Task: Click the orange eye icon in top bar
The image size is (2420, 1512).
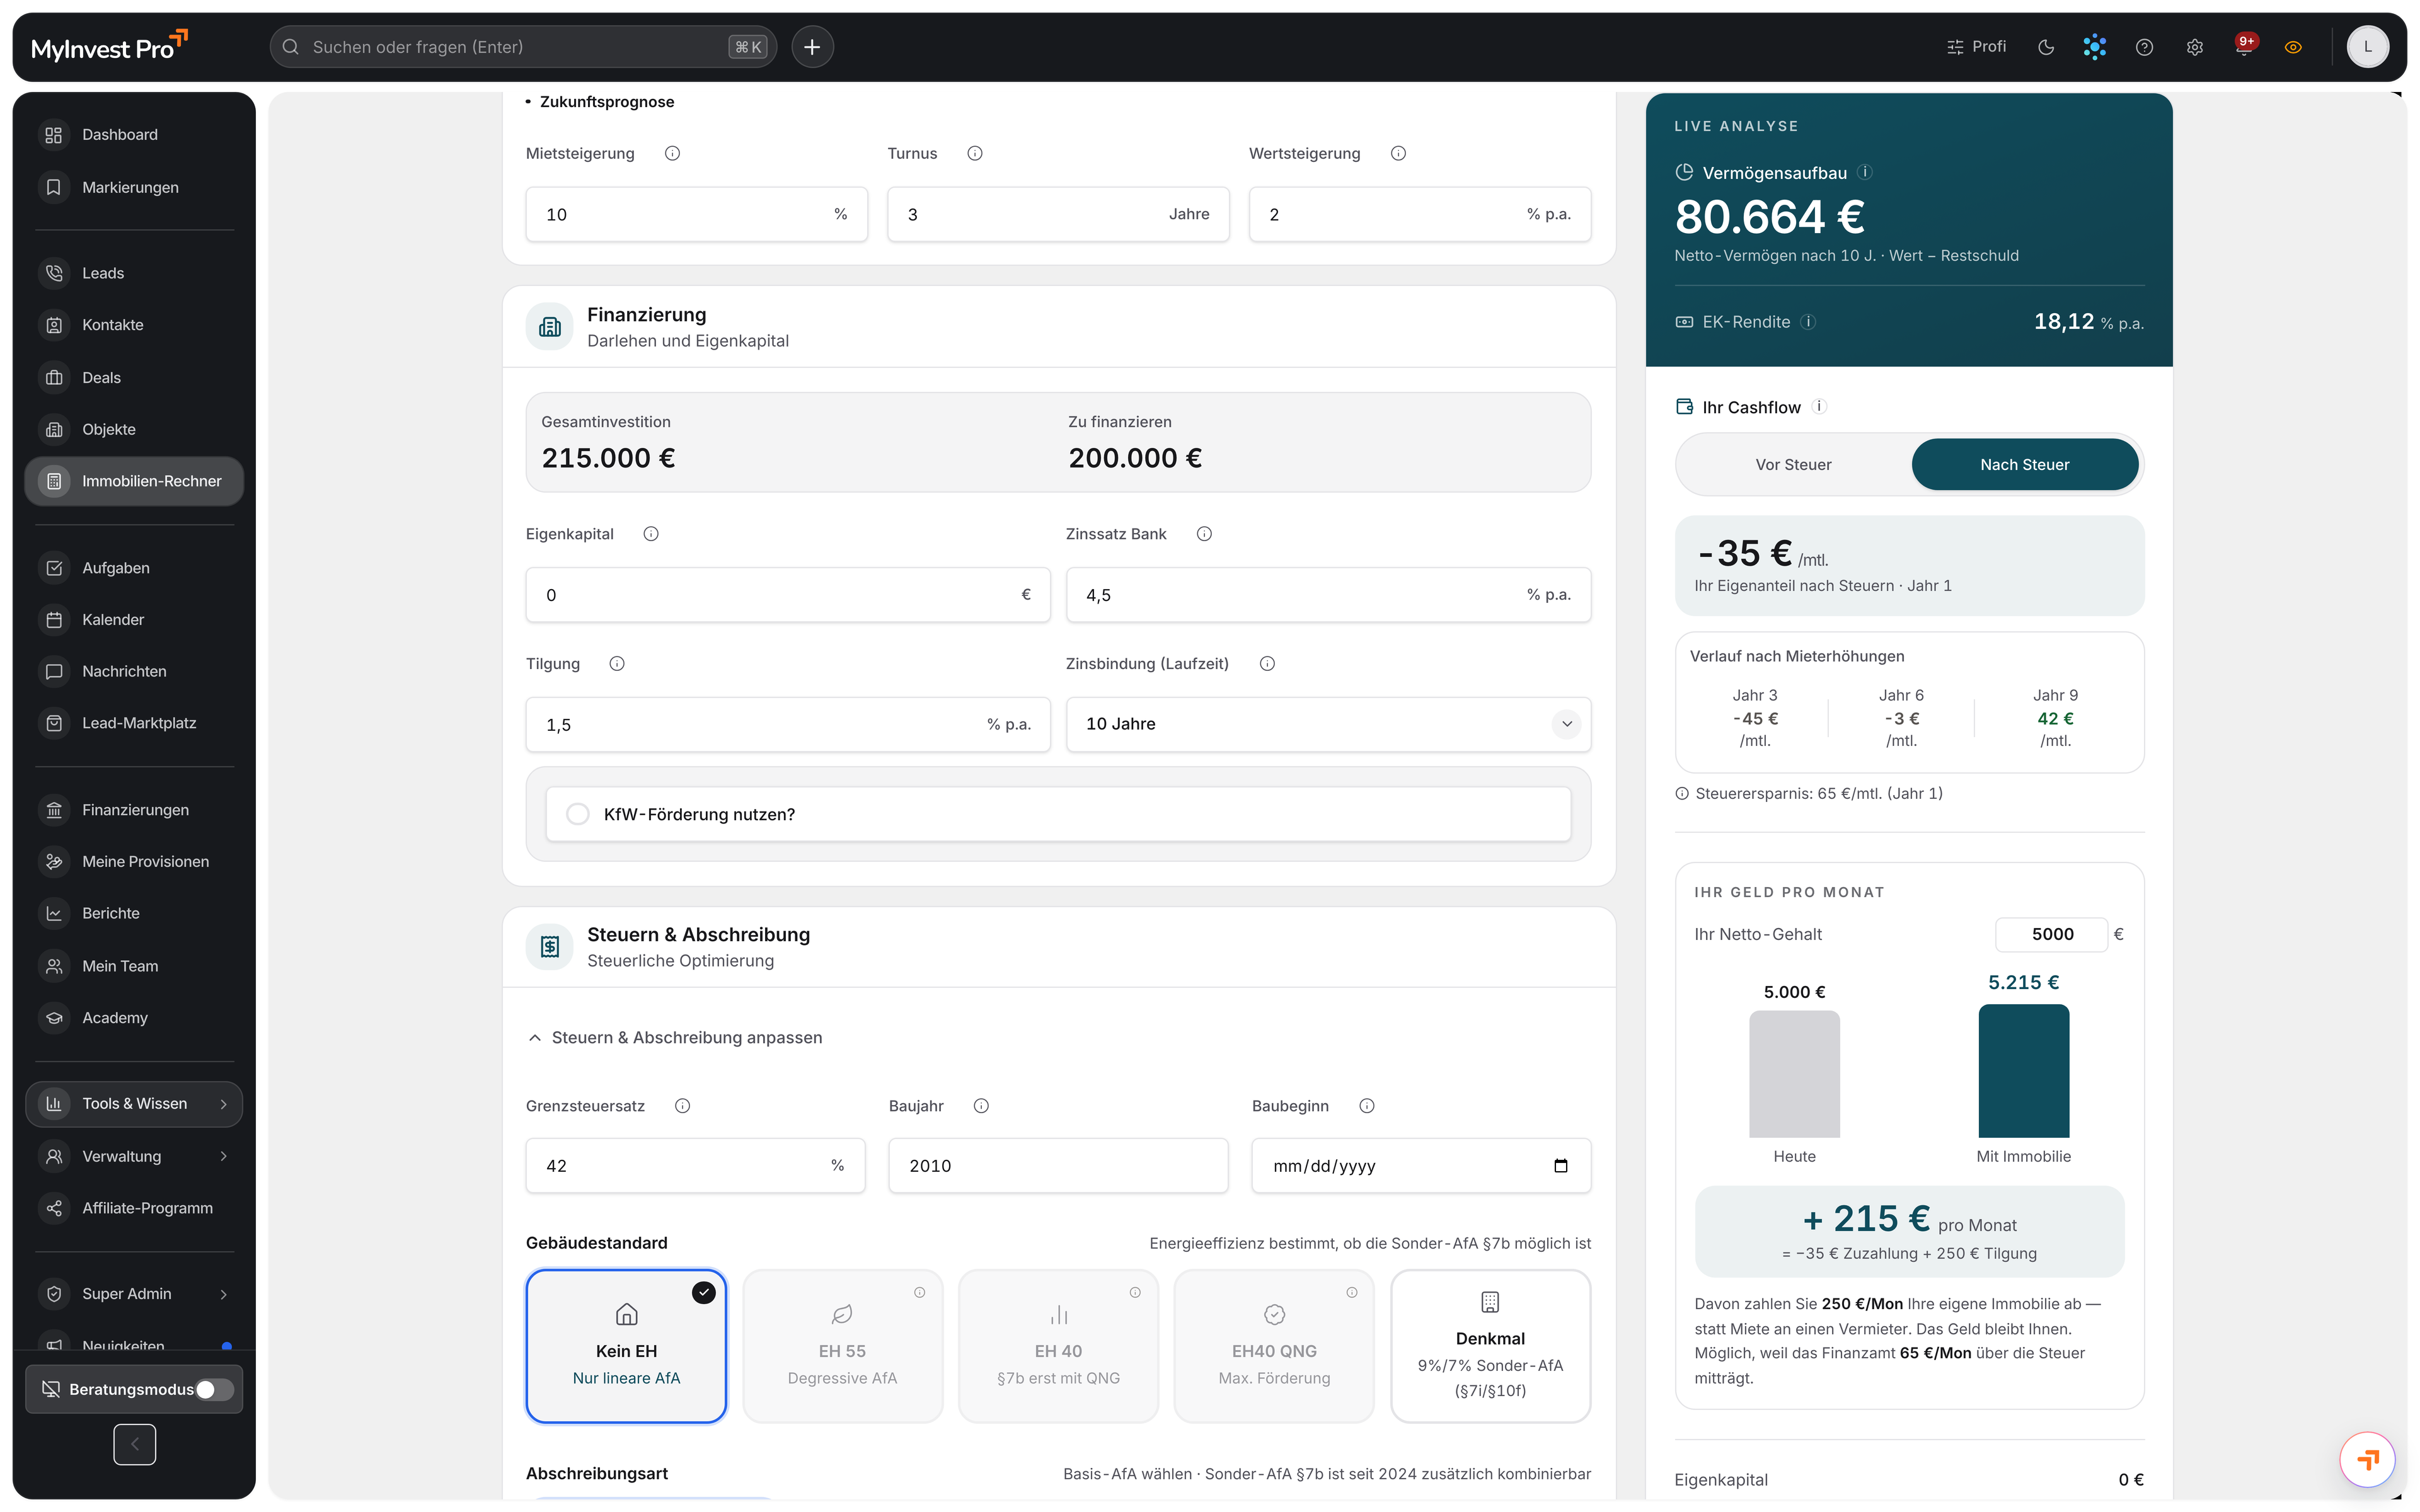Action: pyautogui.click(x=2293, y=47)
